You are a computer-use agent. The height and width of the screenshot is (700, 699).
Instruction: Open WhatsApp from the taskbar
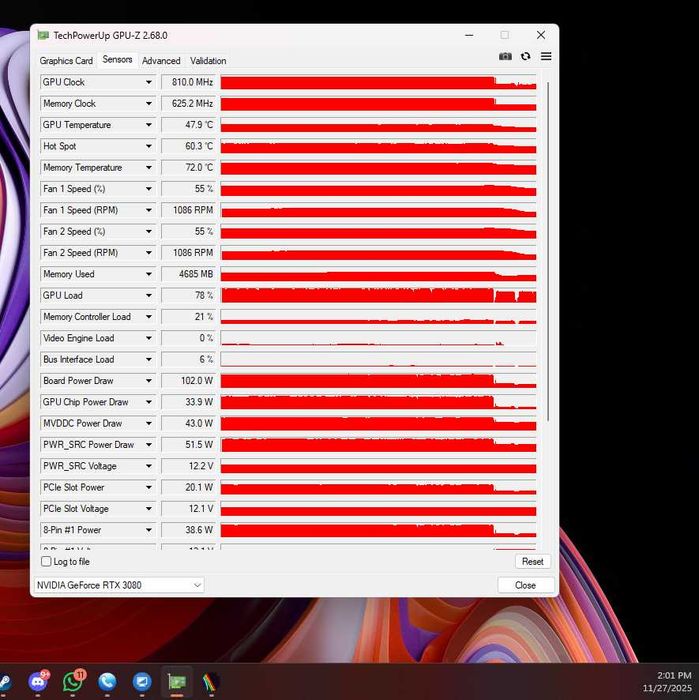coord(73,681)
